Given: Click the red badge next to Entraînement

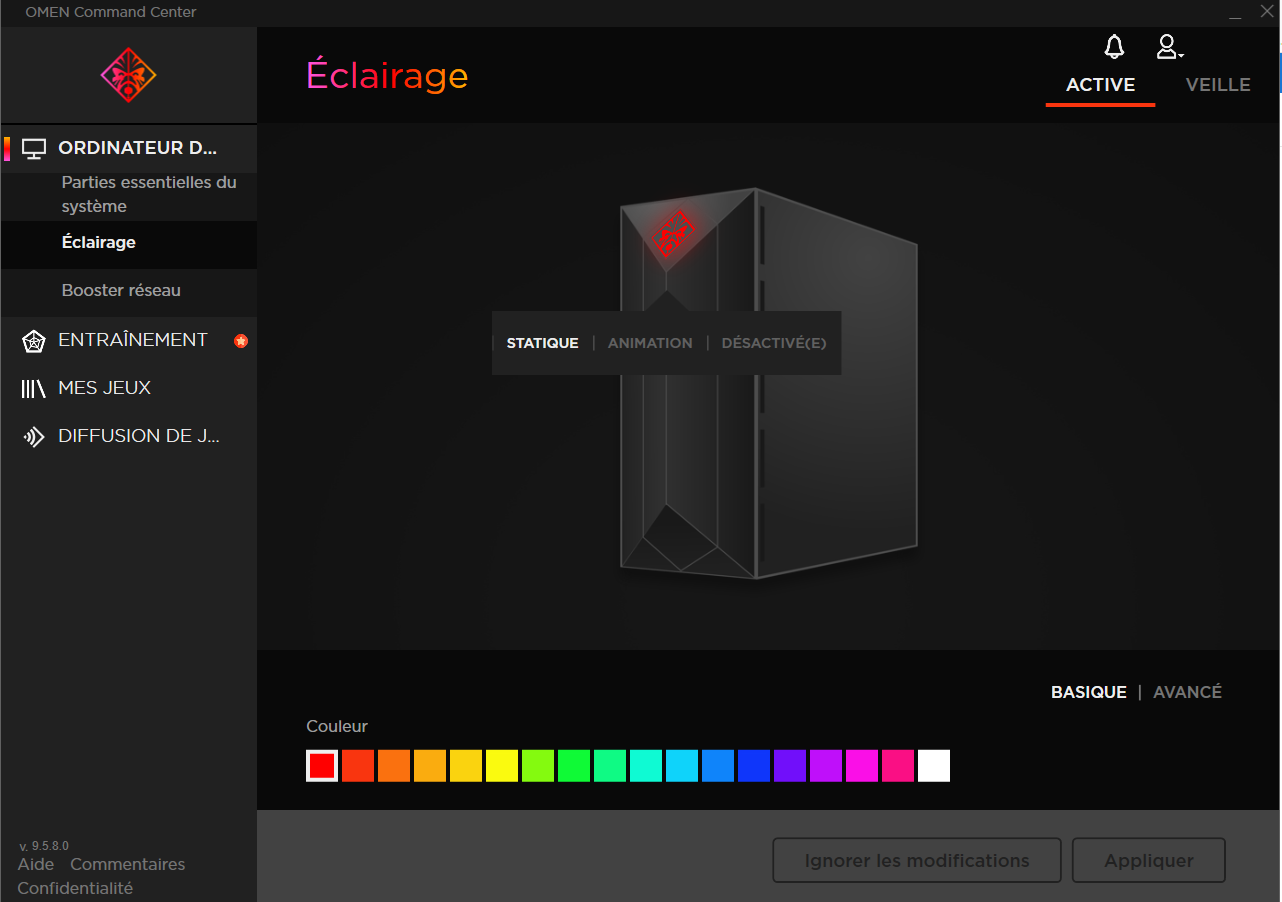Looking at the screenshot, I should (241, 341).
